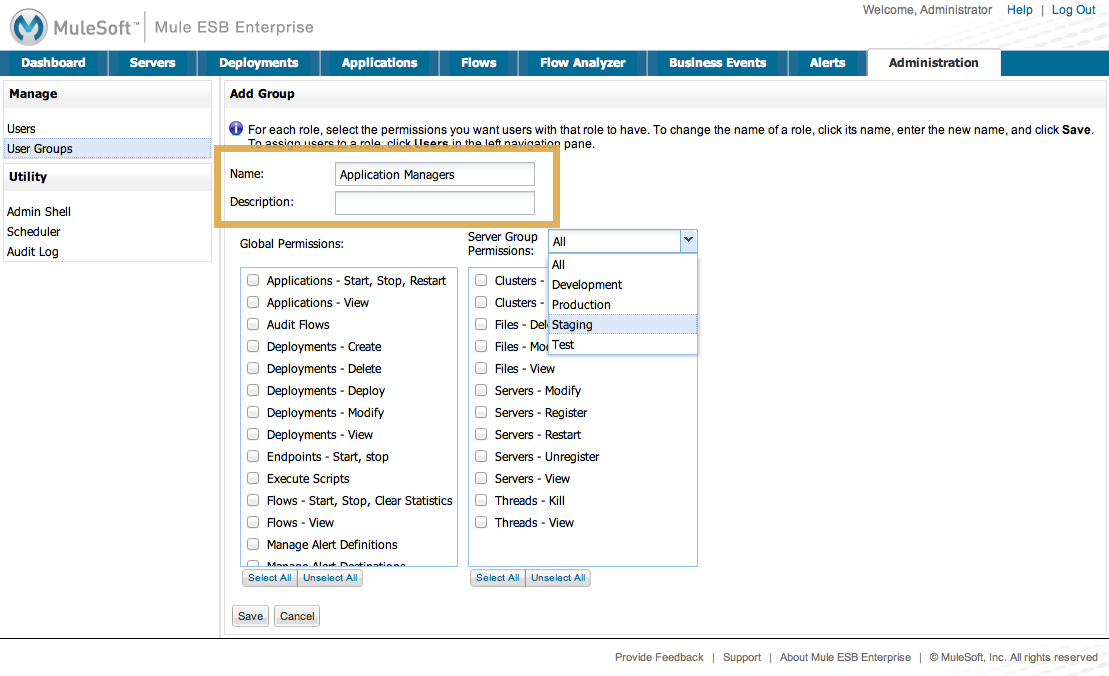Click Select All under Global Permissions
The image size is (1109, 676).
(x=269, y=578)
